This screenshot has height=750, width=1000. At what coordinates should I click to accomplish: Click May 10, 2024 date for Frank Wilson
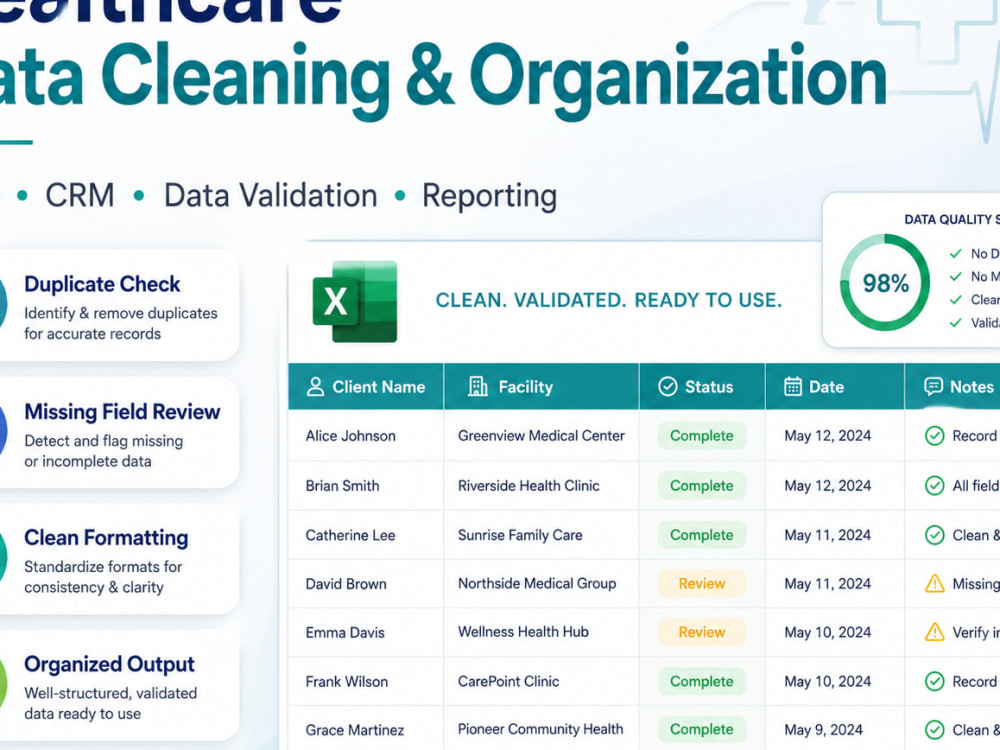tap(827, 681)
